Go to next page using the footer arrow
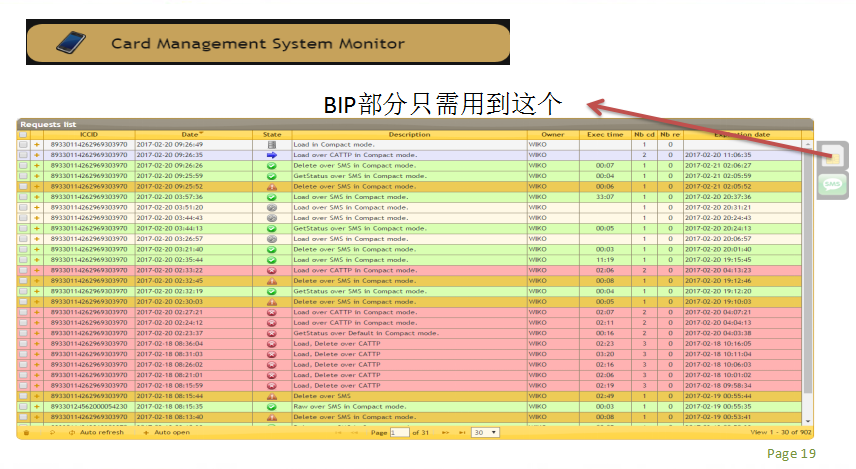Viewport: 856px width, 469px height. pos(445,432)
